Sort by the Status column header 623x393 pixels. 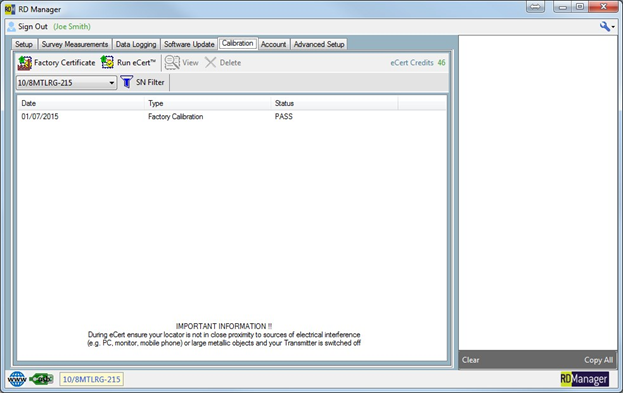[x=335, y=103]
